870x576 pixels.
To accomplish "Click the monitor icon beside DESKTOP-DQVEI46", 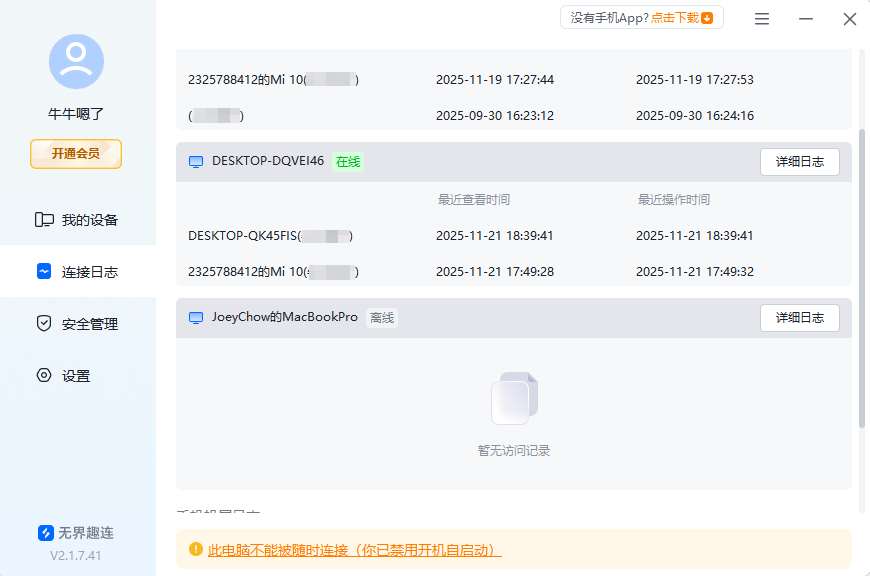I will click(196, 161).
